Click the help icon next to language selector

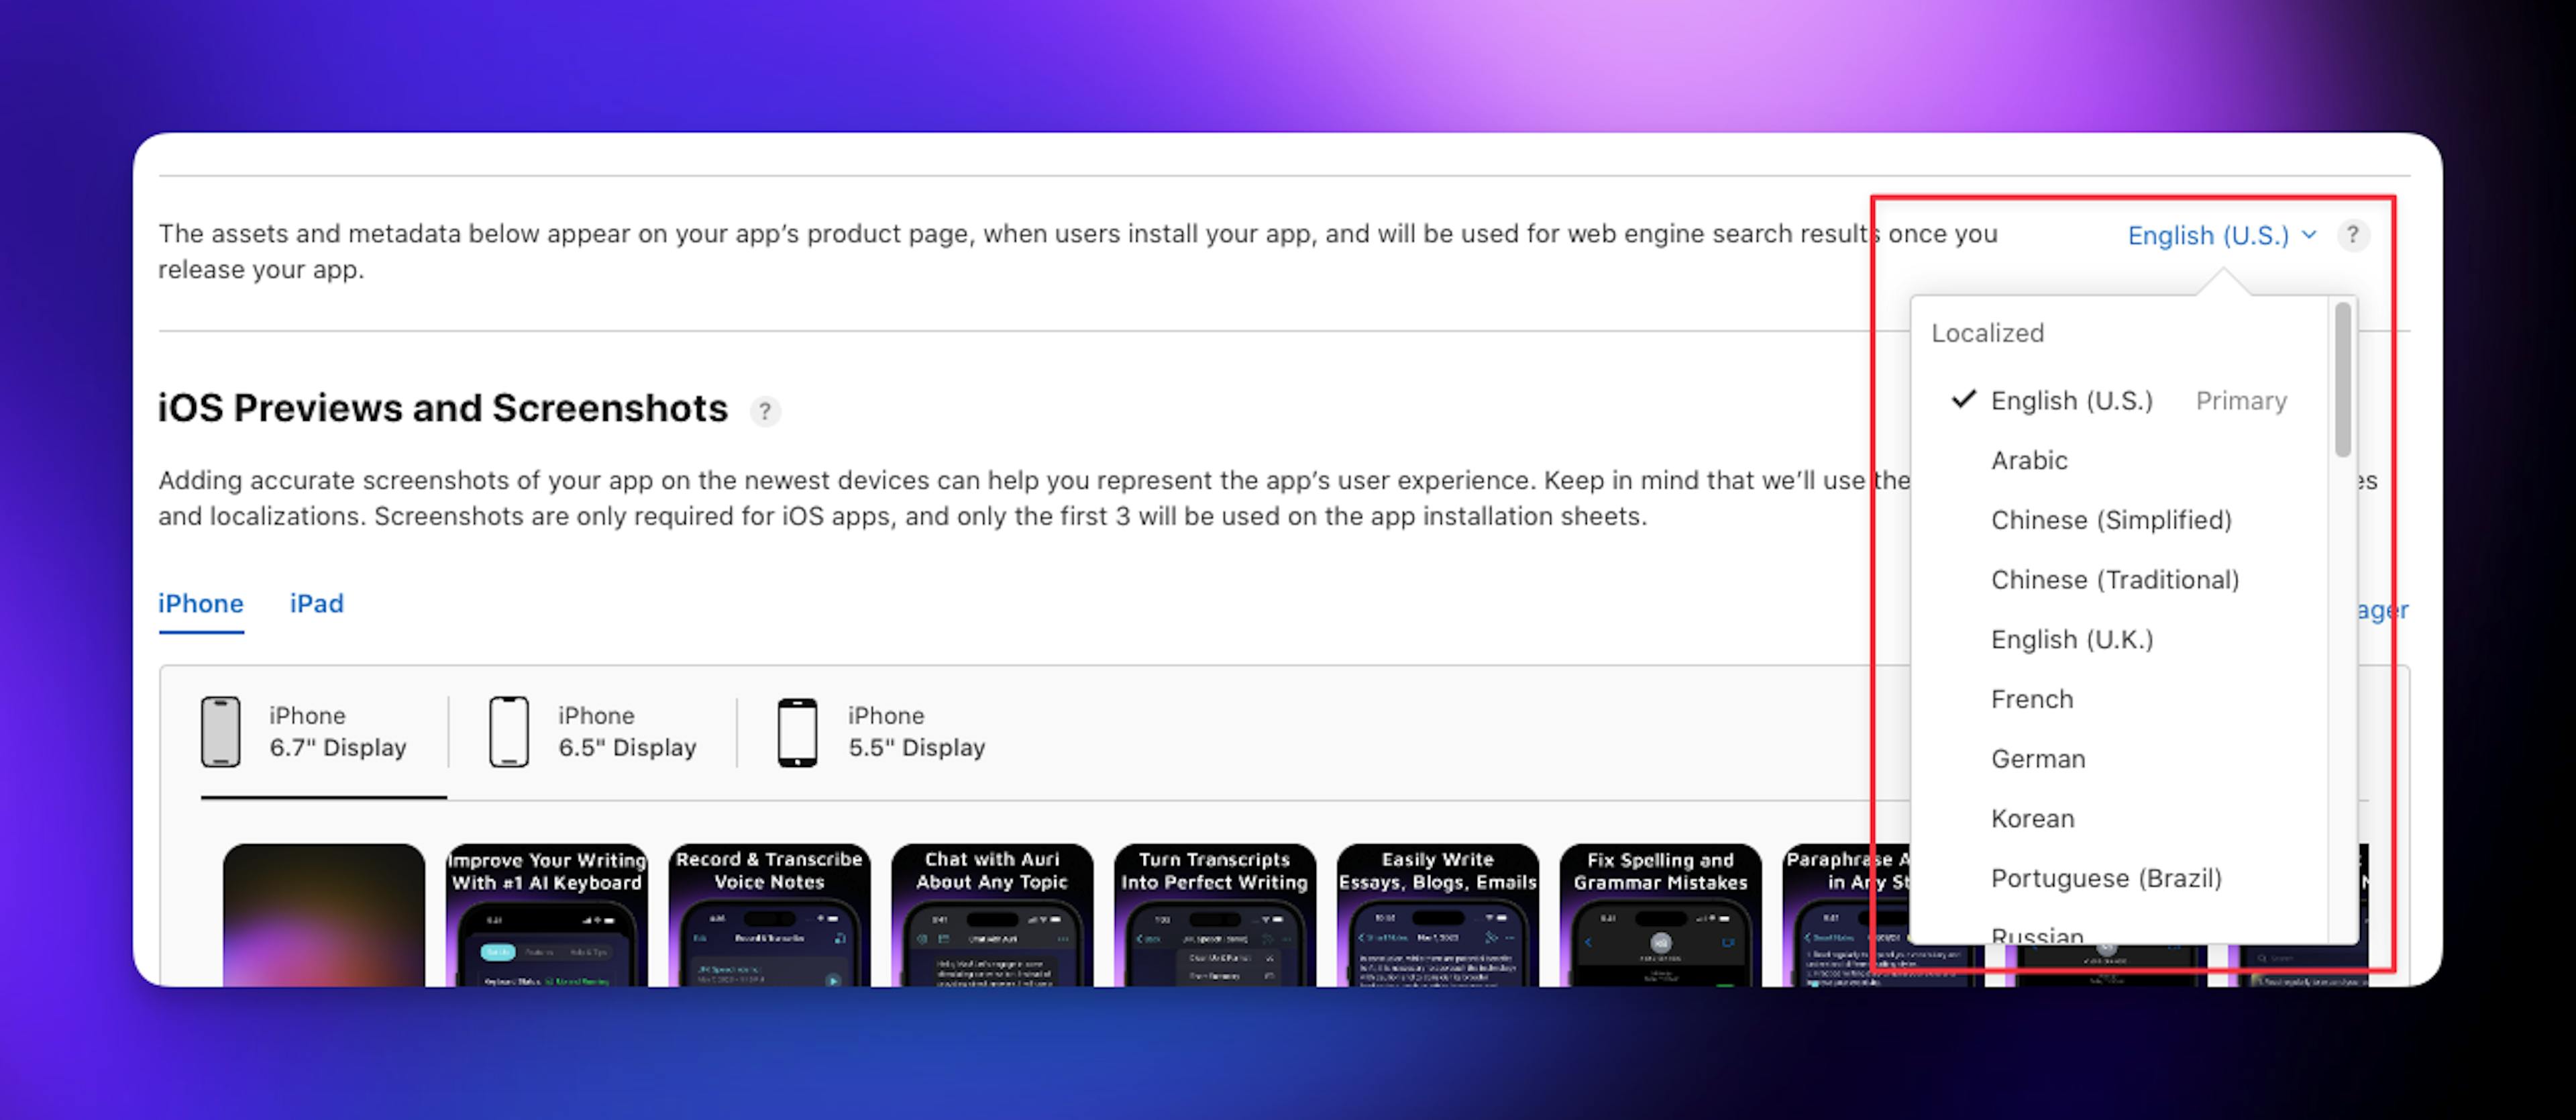point(2352,235)
